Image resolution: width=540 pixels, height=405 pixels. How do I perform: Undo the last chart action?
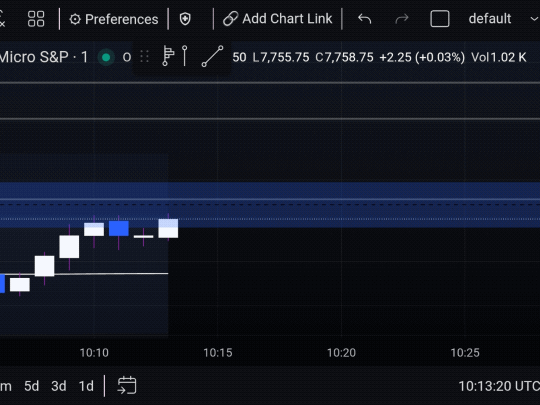(x=364, y=19)
